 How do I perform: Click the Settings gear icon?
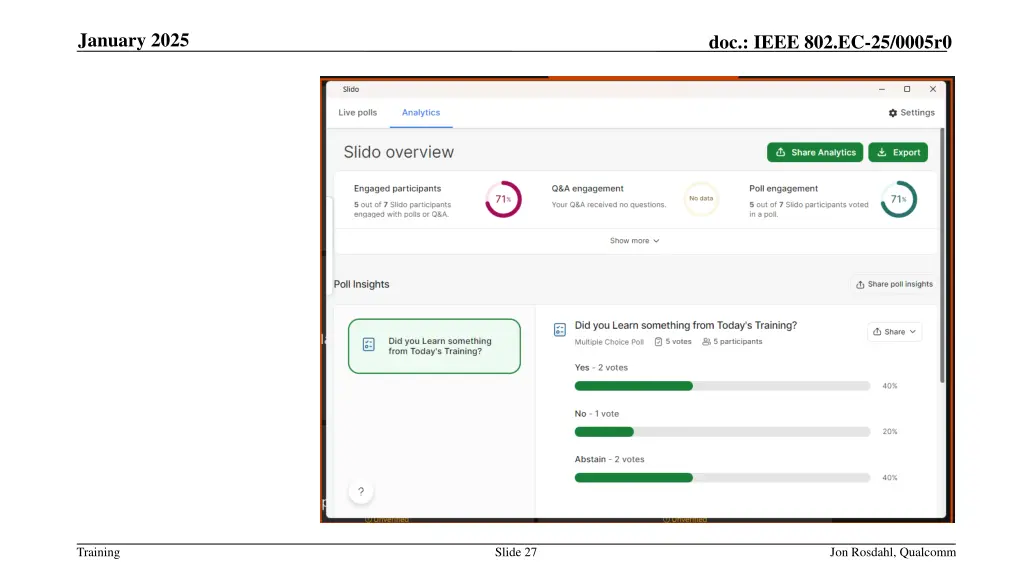pyautogui.click(x=893, y=113)
